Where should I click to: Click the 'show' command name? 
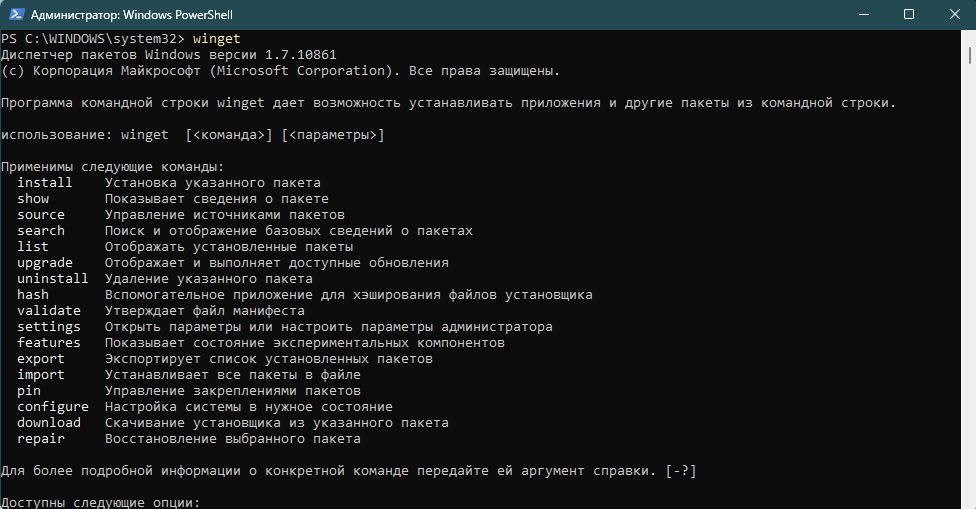click(33, 199)
